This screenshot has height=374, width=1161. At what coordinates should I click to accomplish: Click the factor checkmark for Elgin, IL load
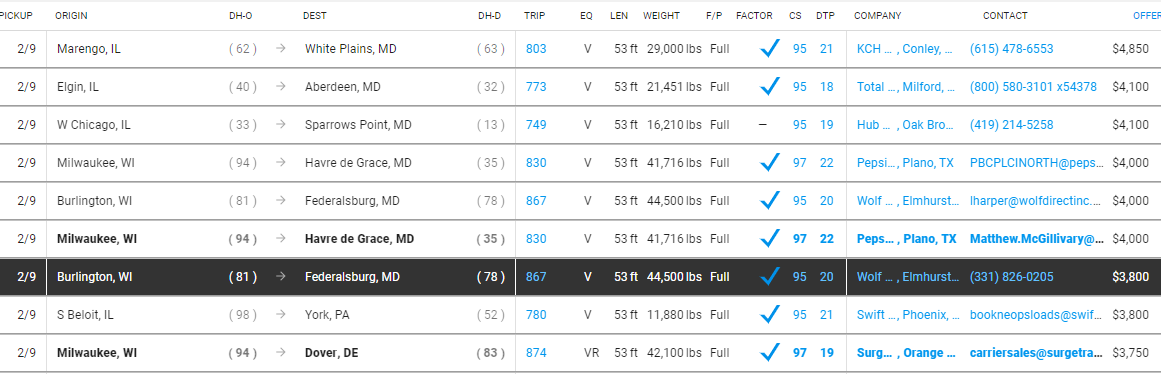point(770,87)
